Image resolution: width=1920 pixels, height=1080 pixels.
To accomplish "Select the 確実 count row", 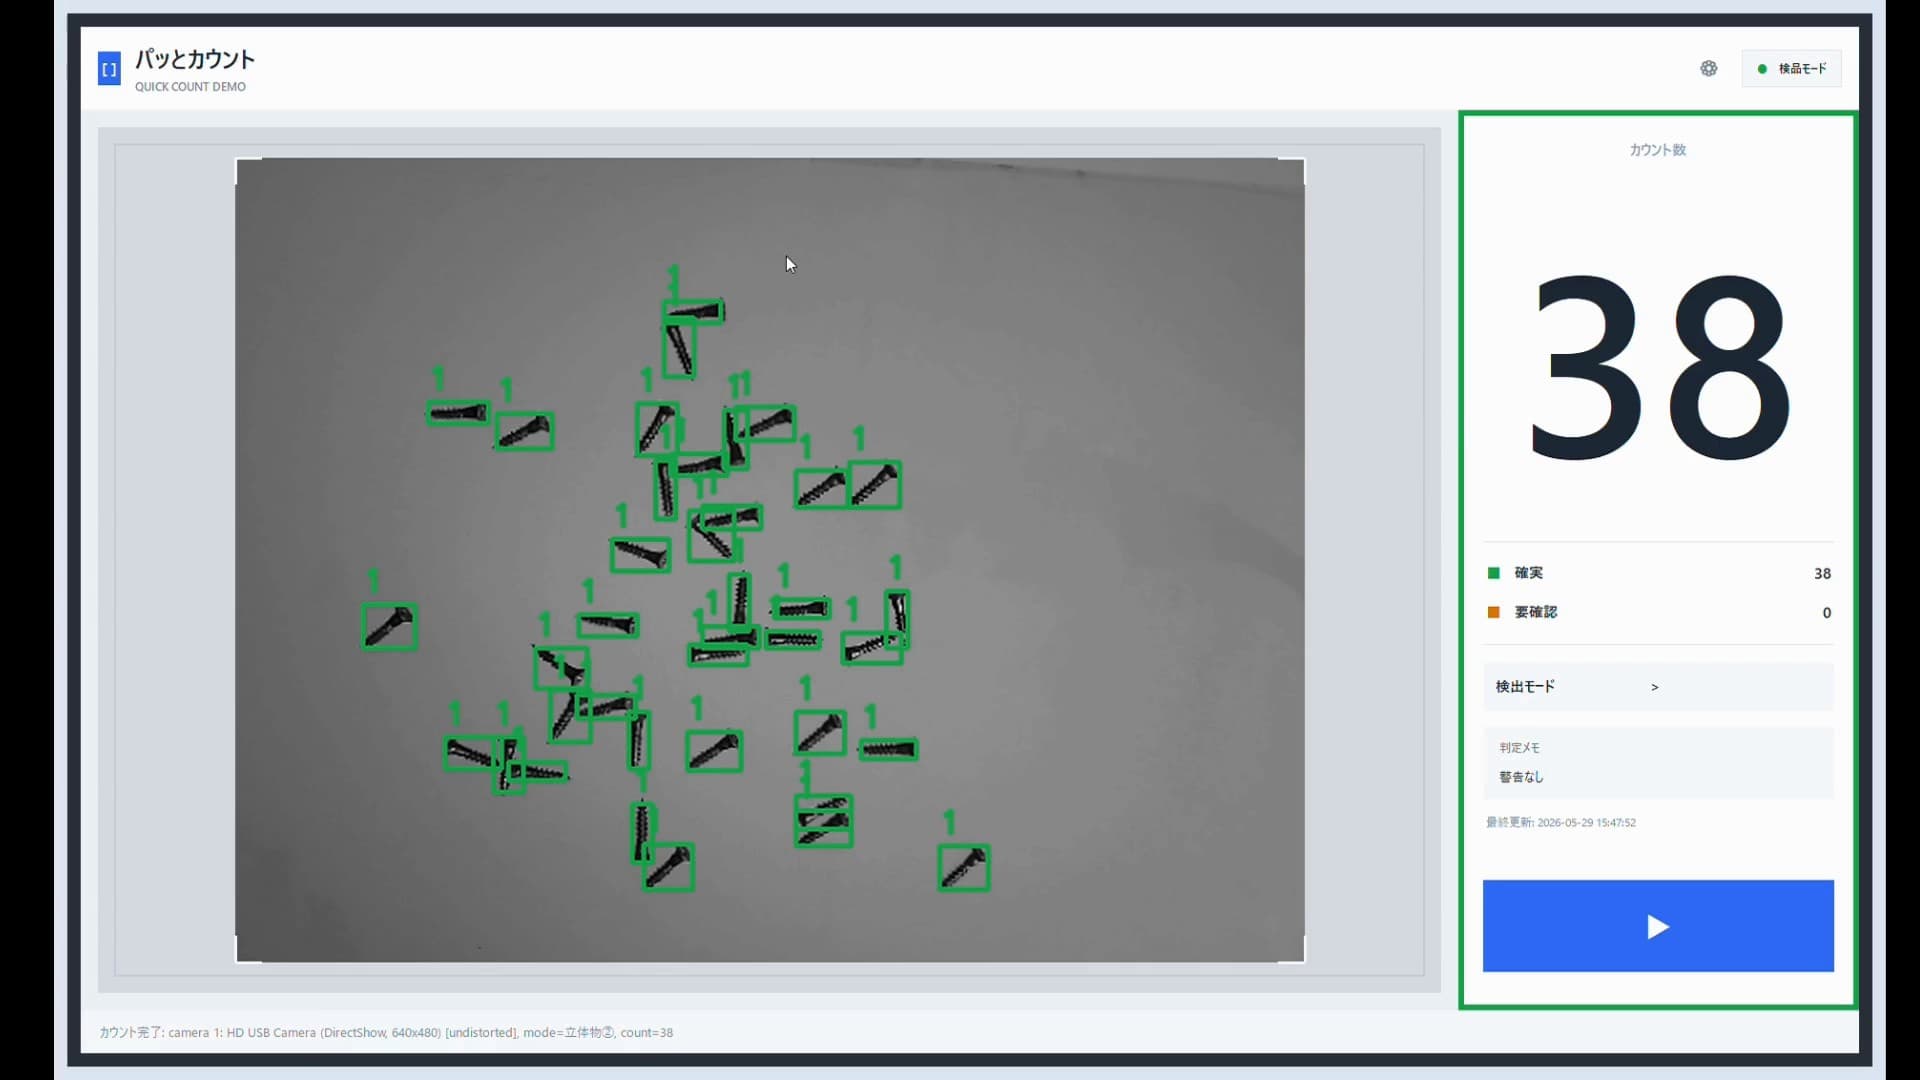I will coord(1658,573).
